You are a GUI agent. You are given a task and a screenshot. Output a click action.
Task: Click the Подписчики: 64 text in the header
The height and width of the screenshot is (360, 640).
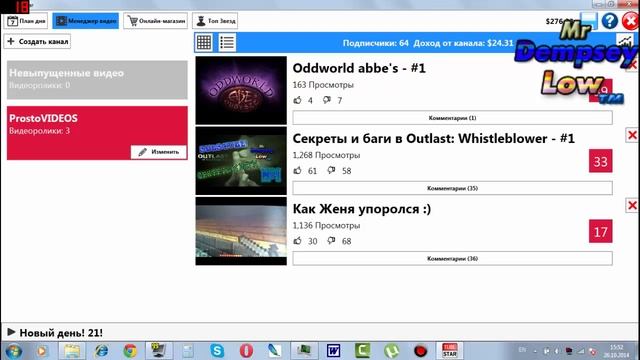point(376,43)
